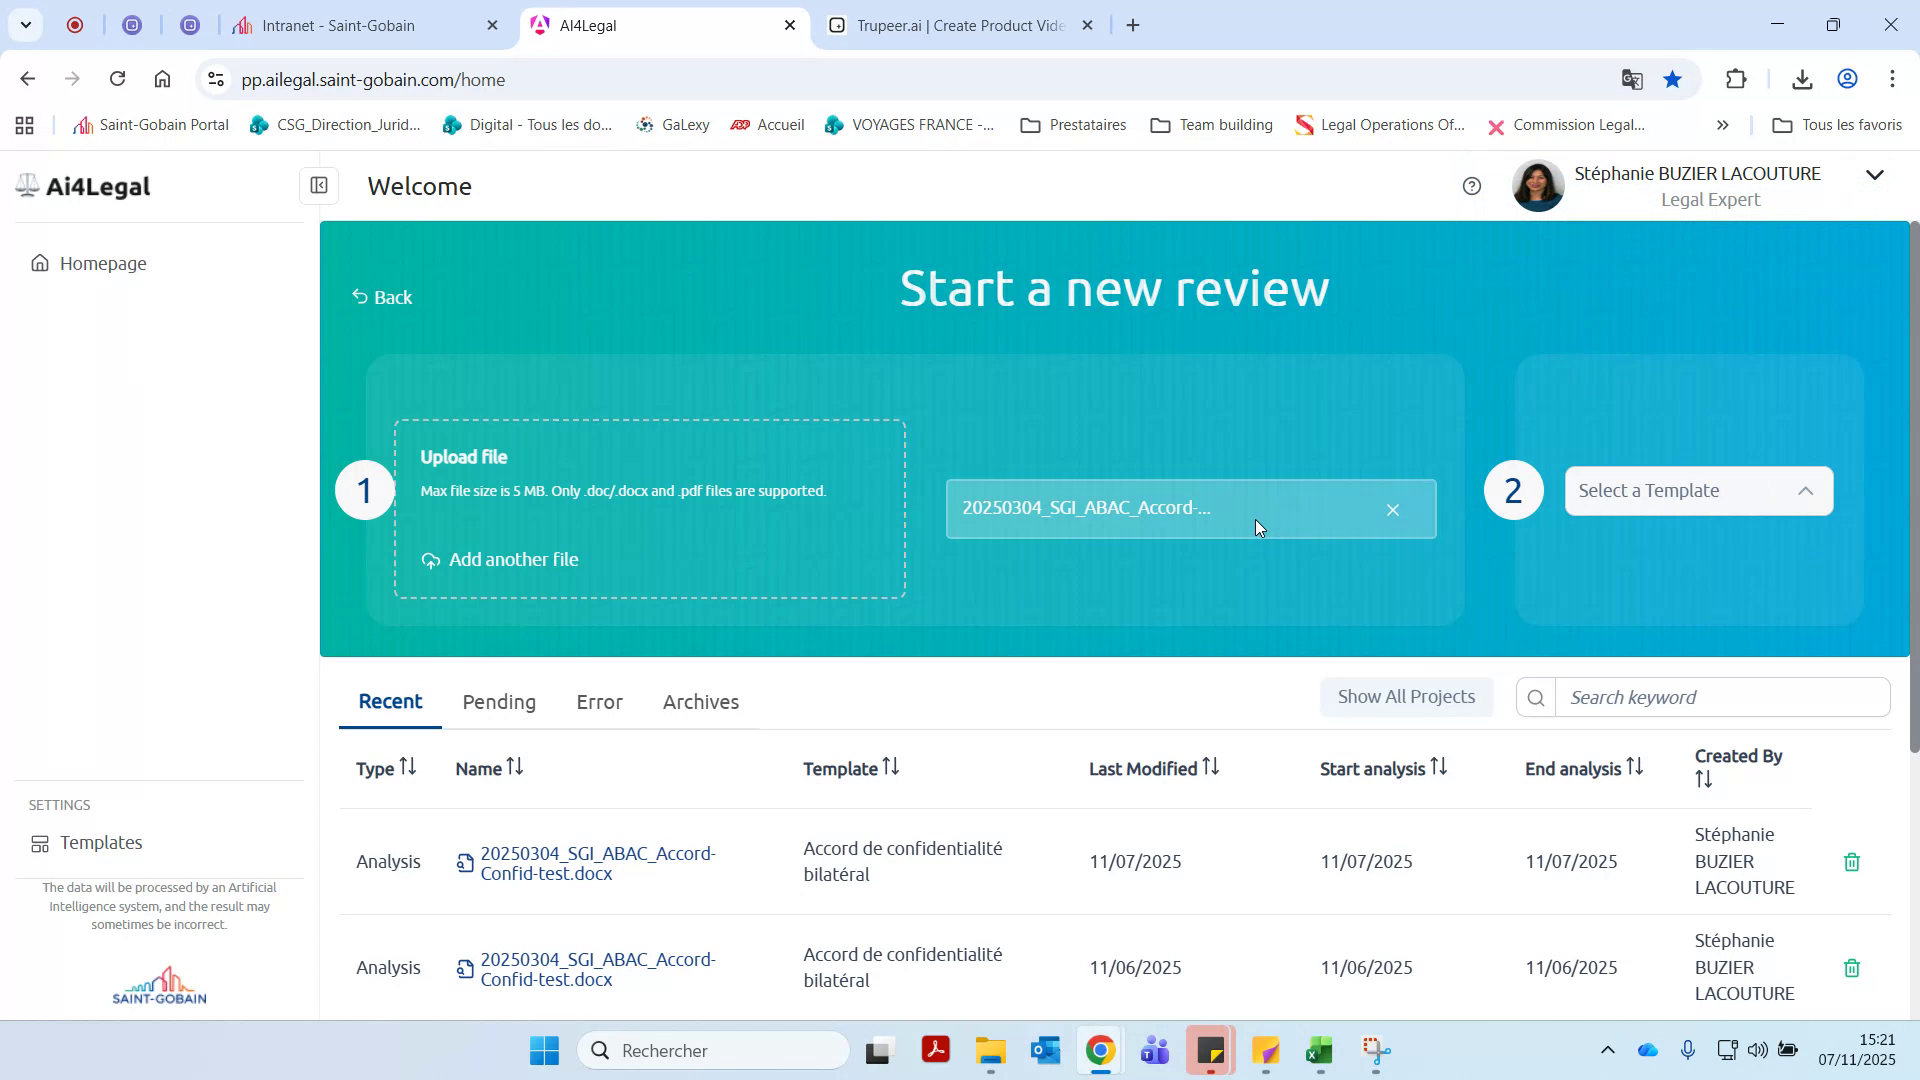Image resolution: width=1920 pixels, height=1080 pixels.
Task: Switch to the Pending tab
Action: (x=499, y=702)
